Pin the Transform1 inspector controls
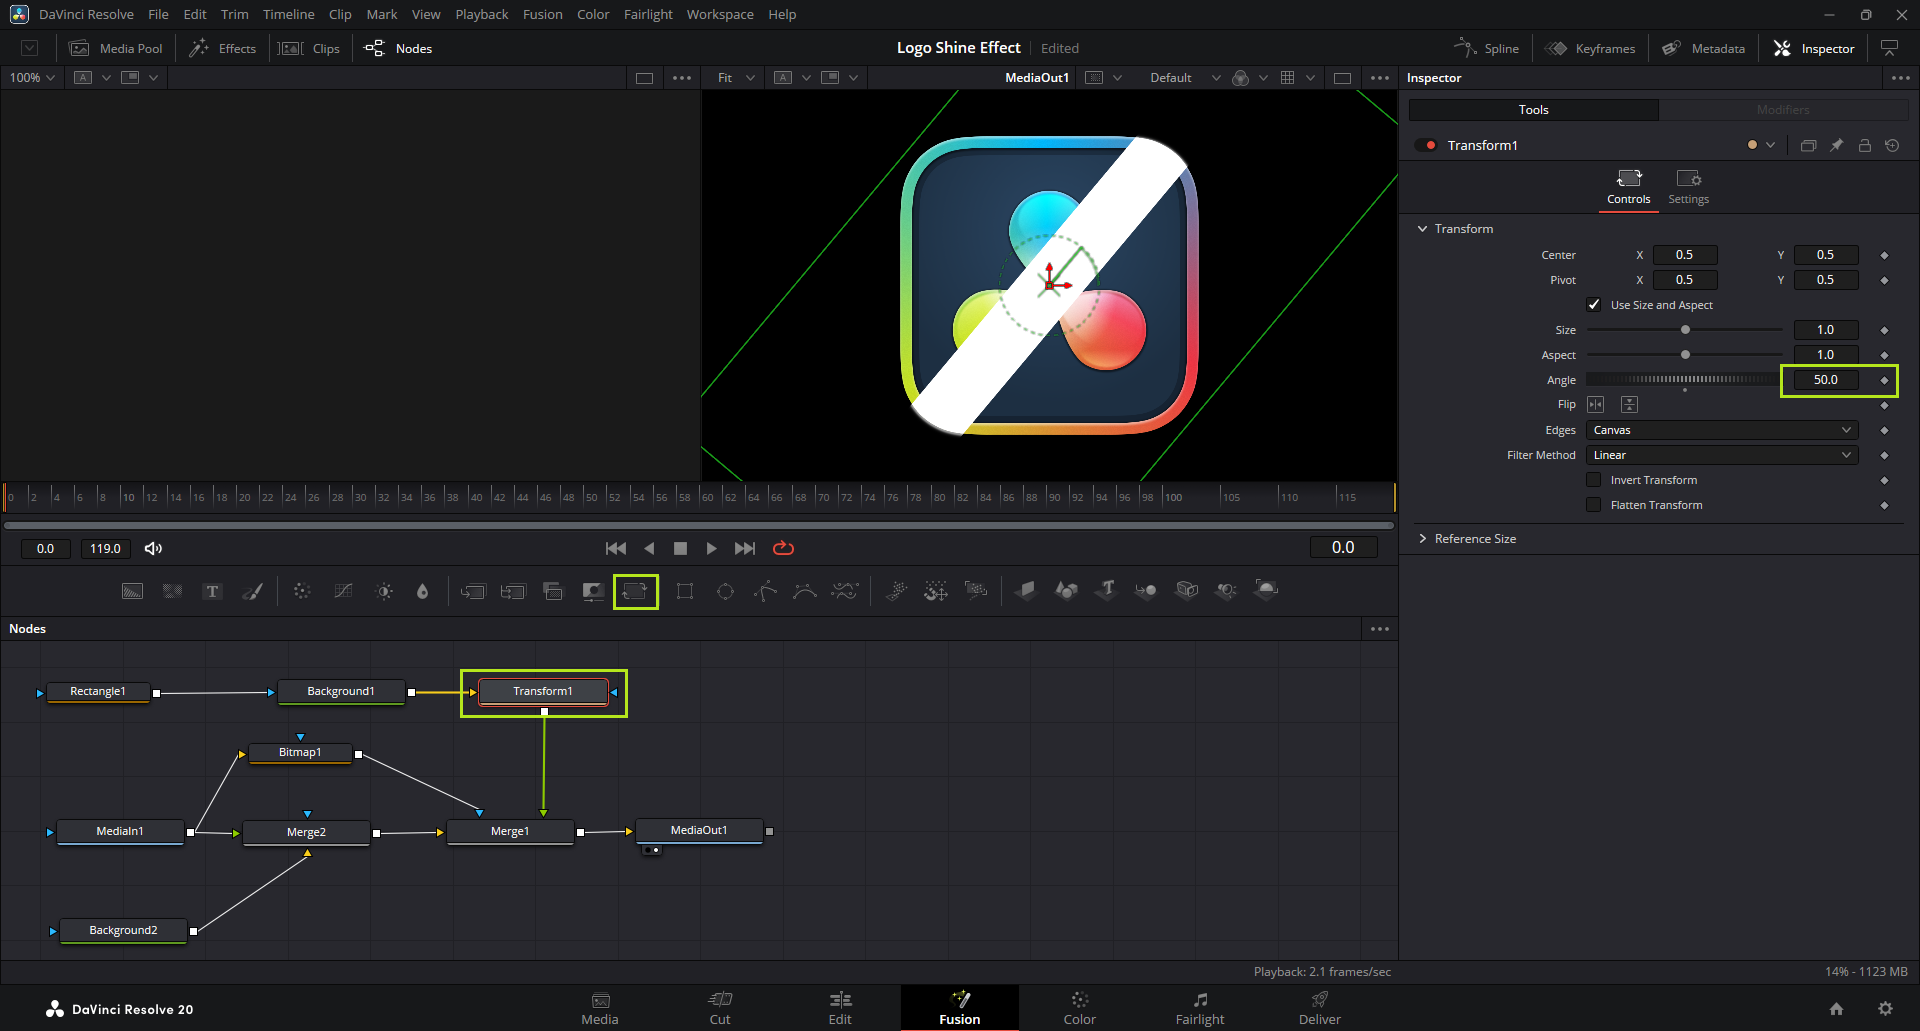Screen dimensions: 1920x1031 click(1836, 146)
